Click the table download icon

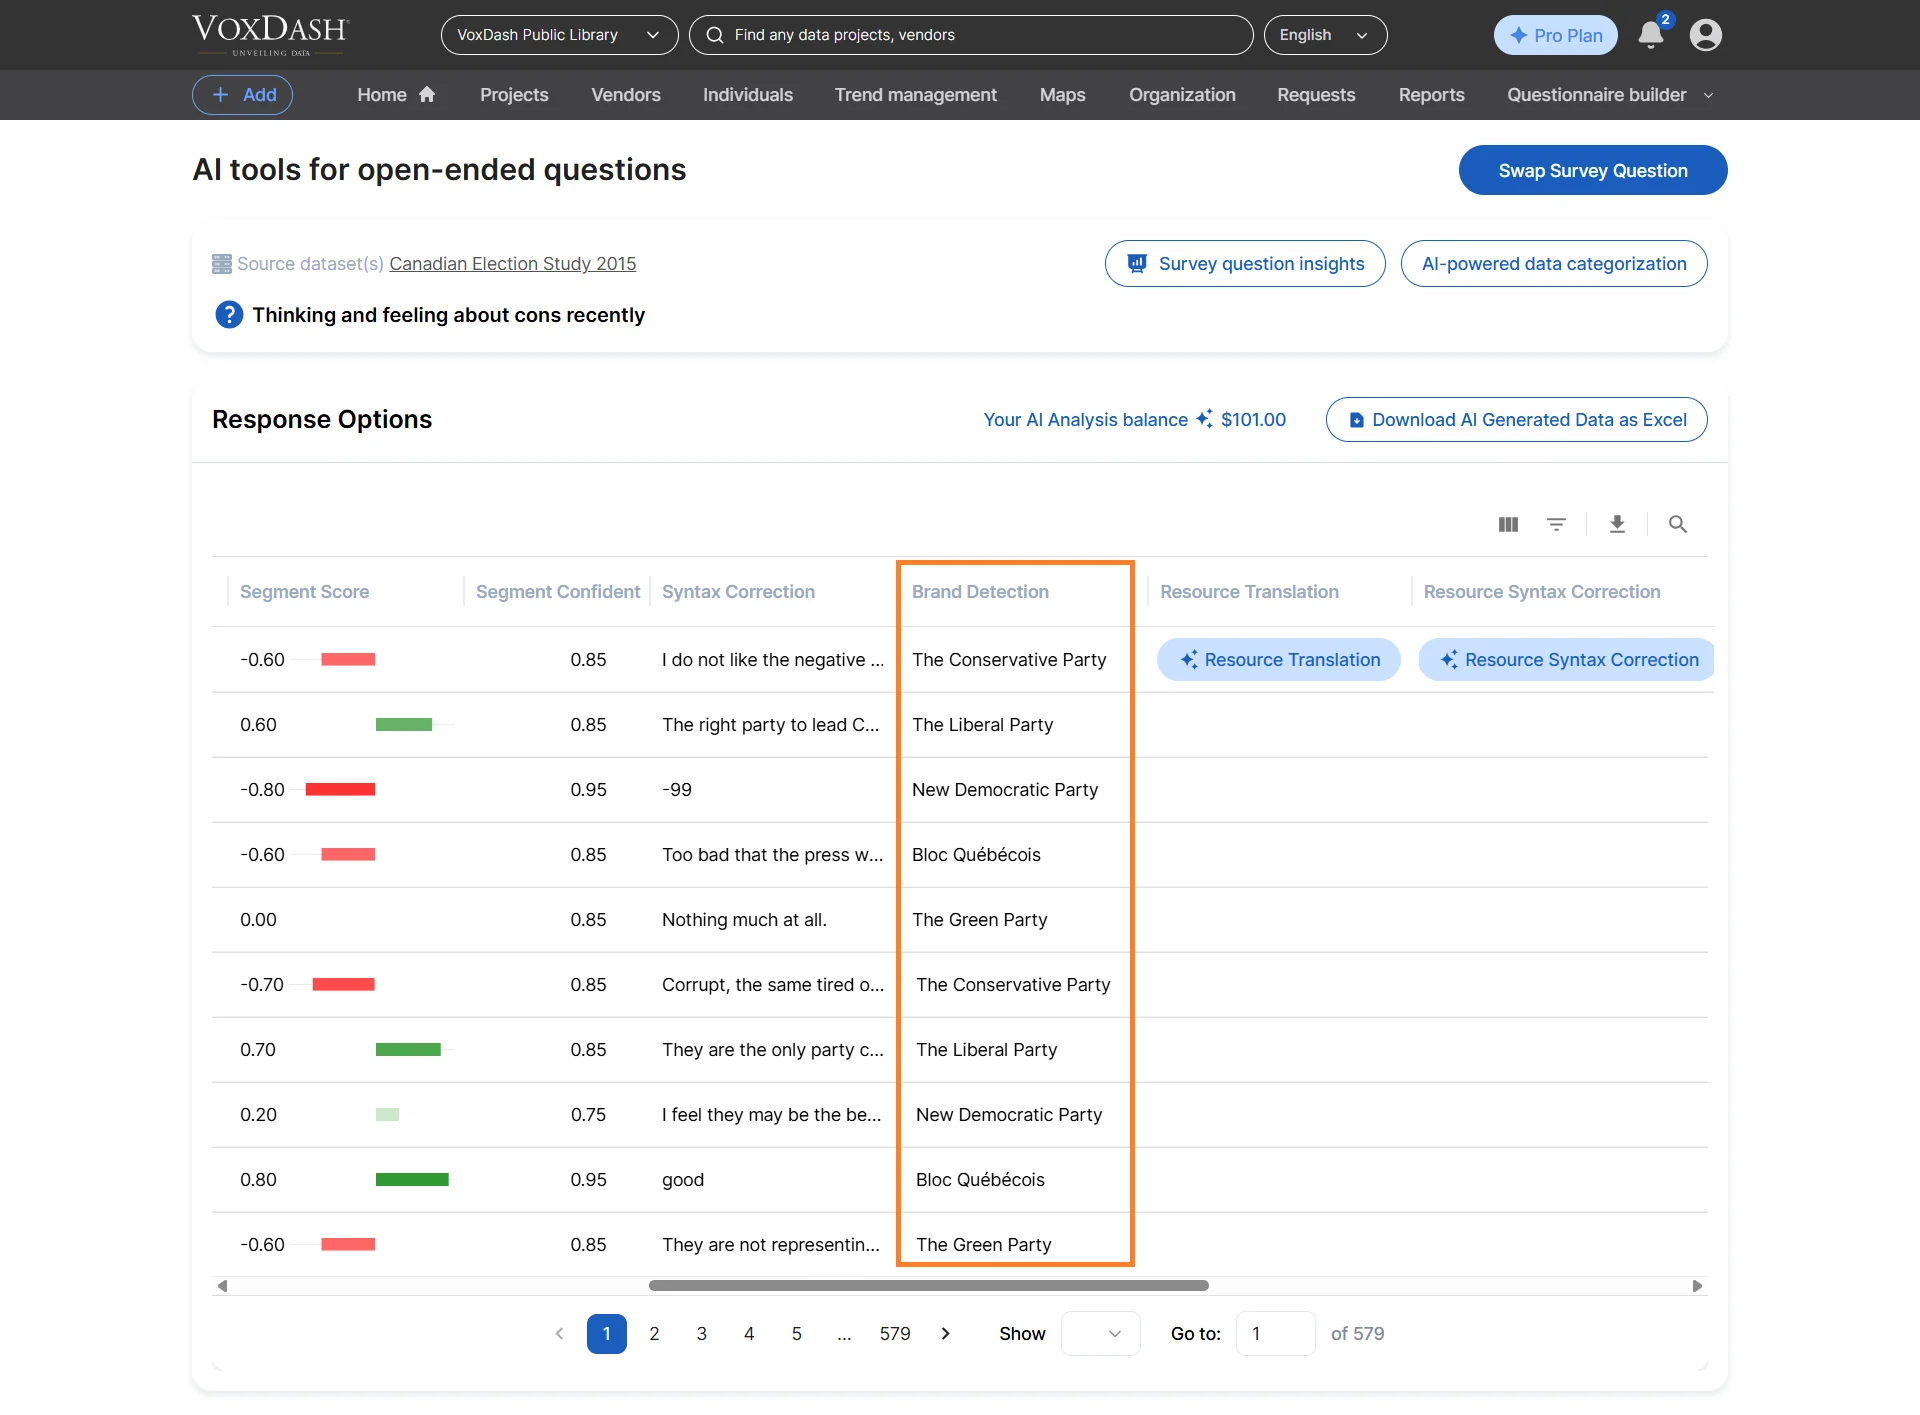point(1617,524)
